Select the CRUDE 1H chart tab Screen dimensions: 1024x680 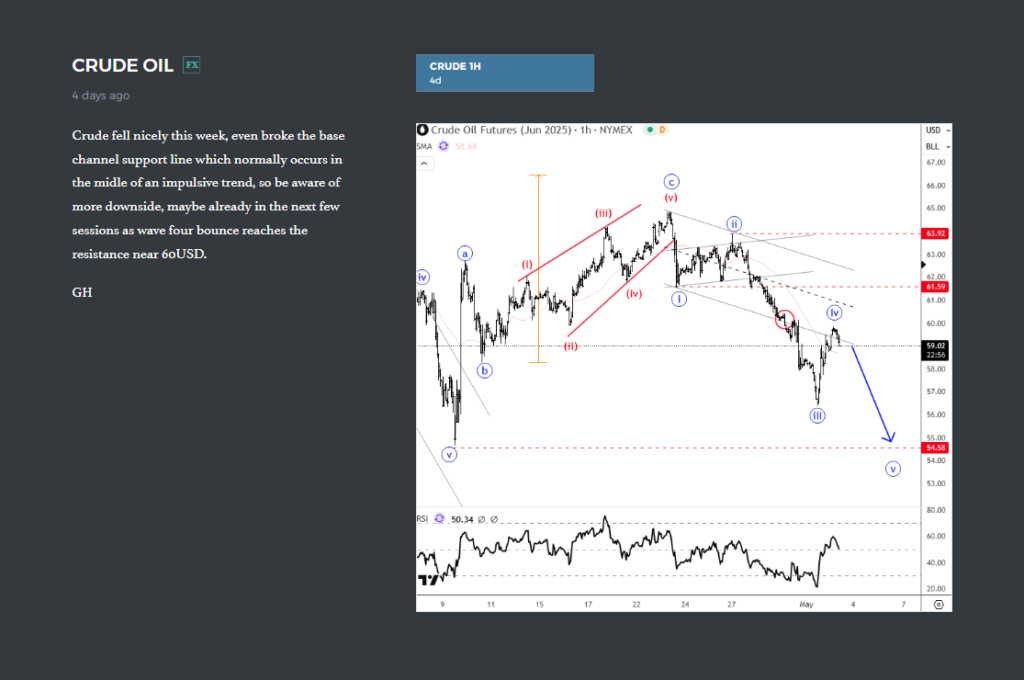point(505,73)
